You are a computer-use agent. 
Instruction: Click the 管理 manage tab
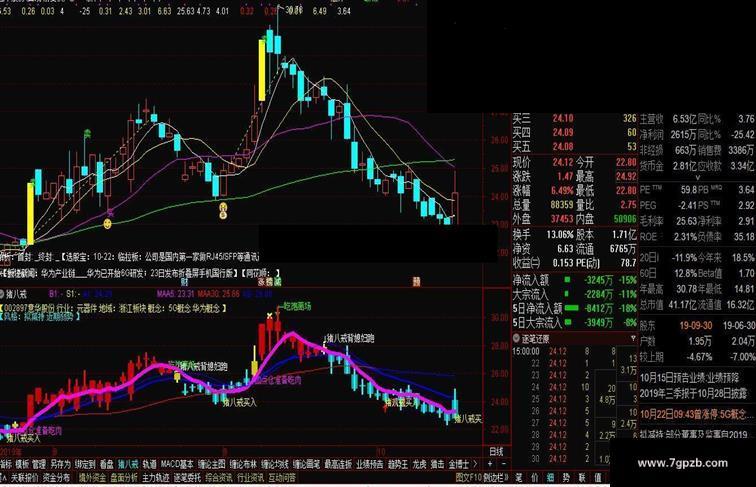(39, 464)
